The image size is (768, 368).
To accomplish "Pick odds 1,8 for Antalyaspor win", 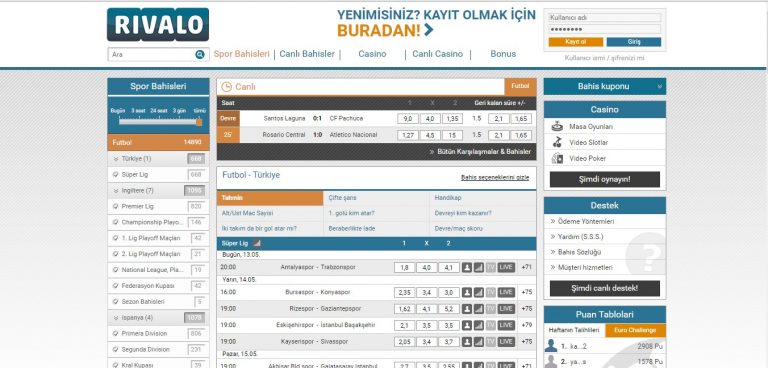I will coord(405,268).
